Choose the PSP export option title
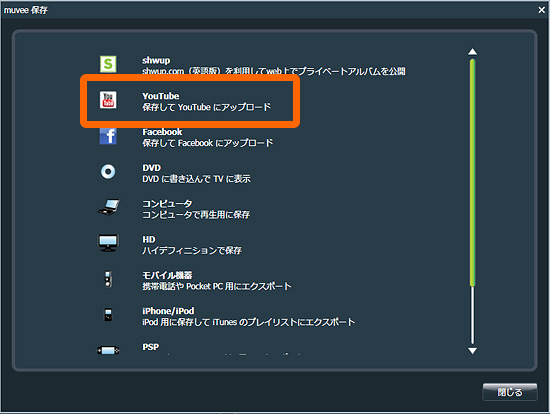550x414 pixels. click(x=150, y=347)
